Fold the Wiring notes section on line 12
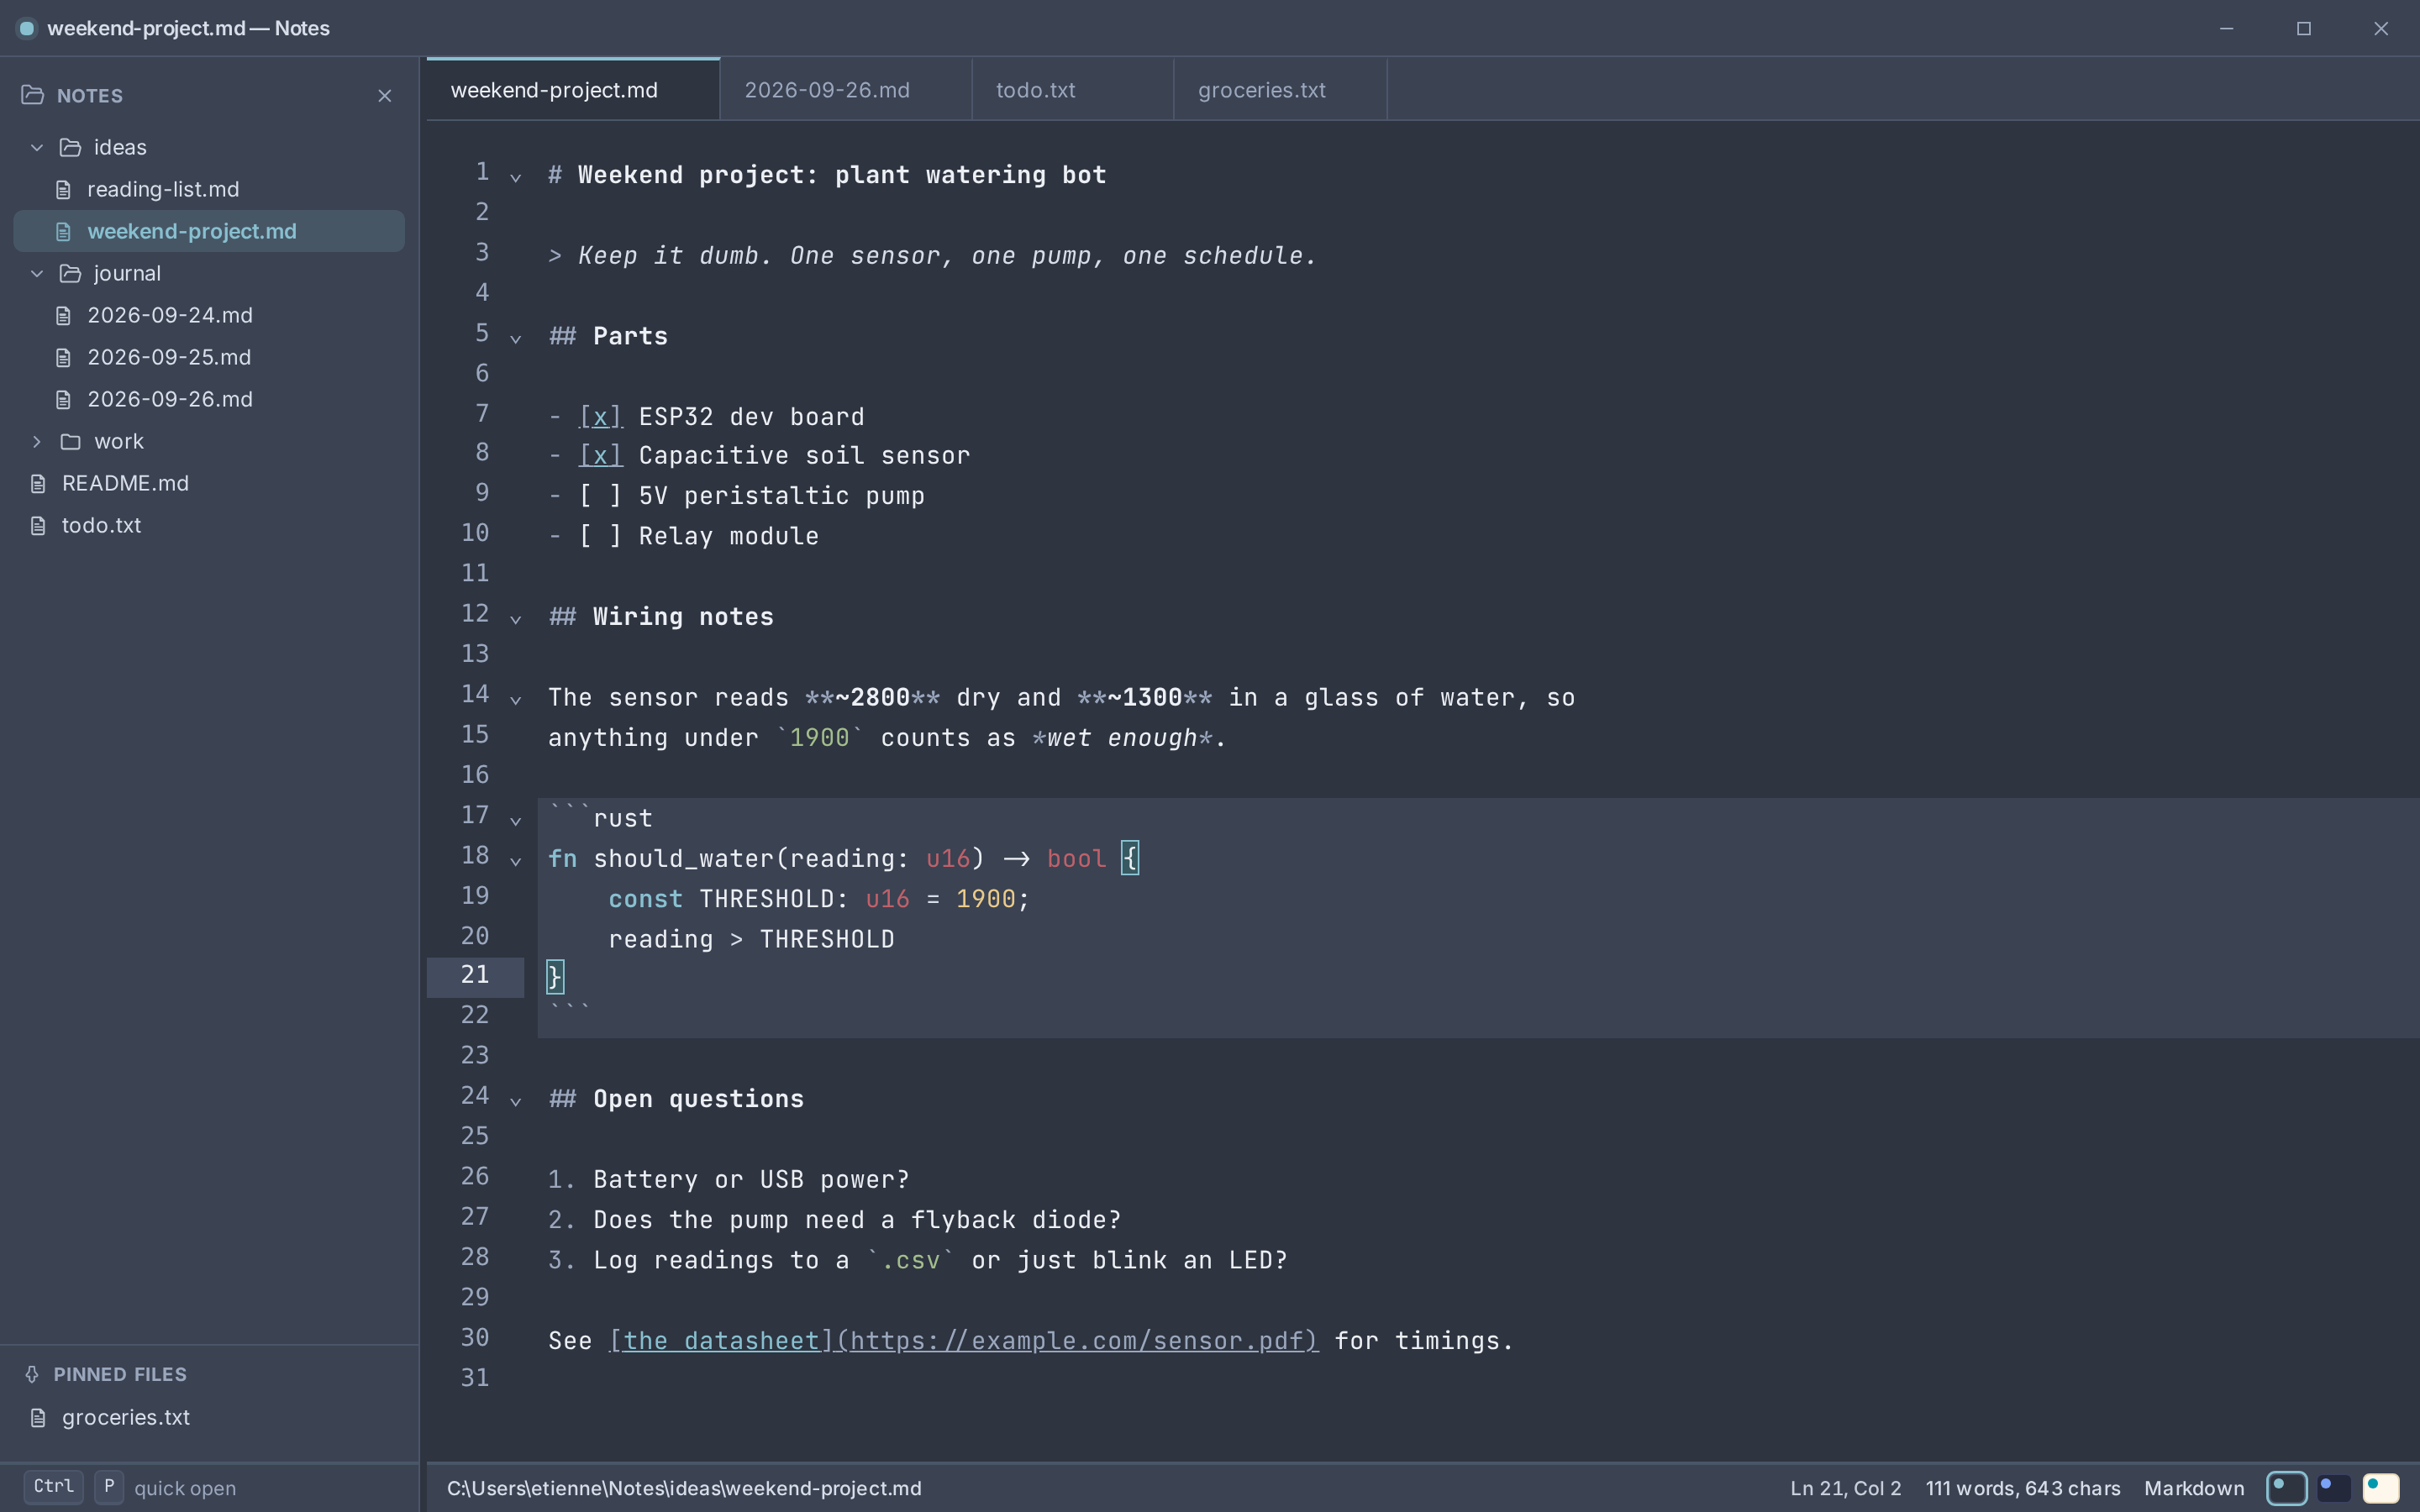The height and width of the screenshot is (1512, 2420). click(516, 620)
